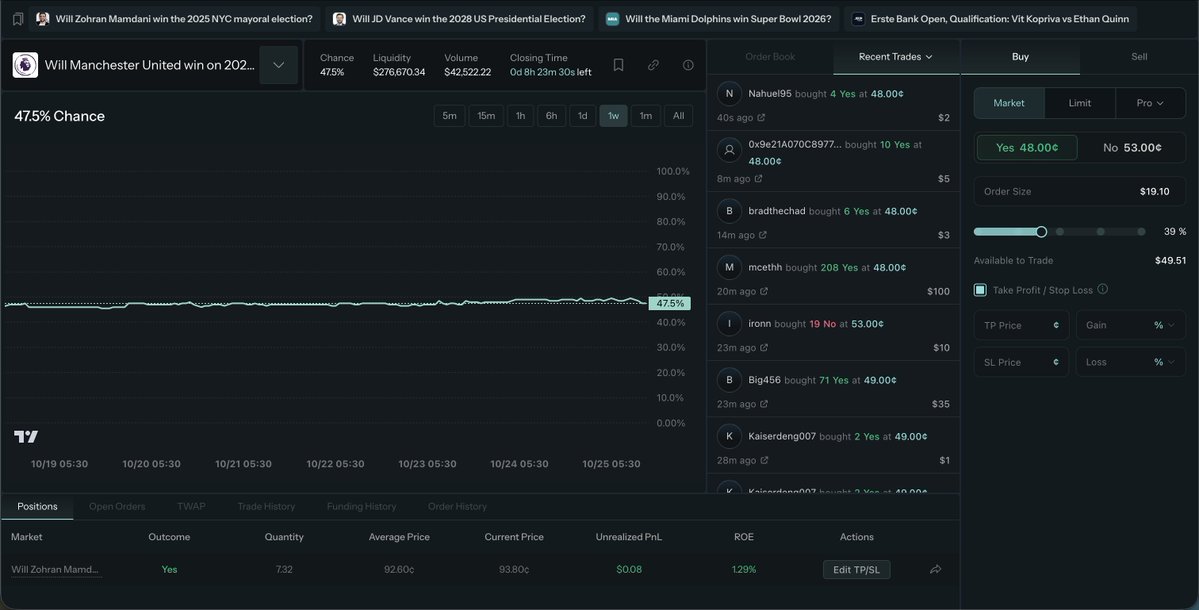Open the Miami Dolphins Super Bowl market
This screenshot has width=1199, height=610.
tap(719, 19)
